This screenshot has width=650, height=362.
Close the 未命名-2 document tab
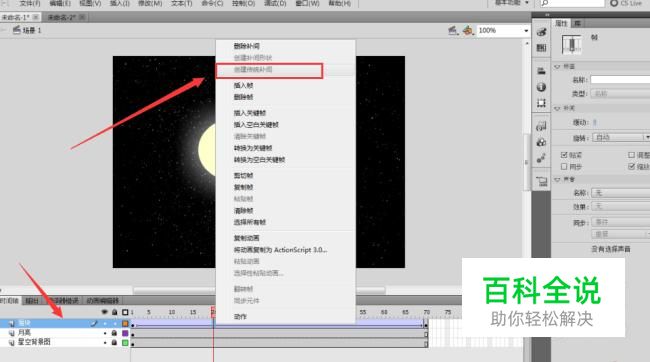click(x=82, y=17)
